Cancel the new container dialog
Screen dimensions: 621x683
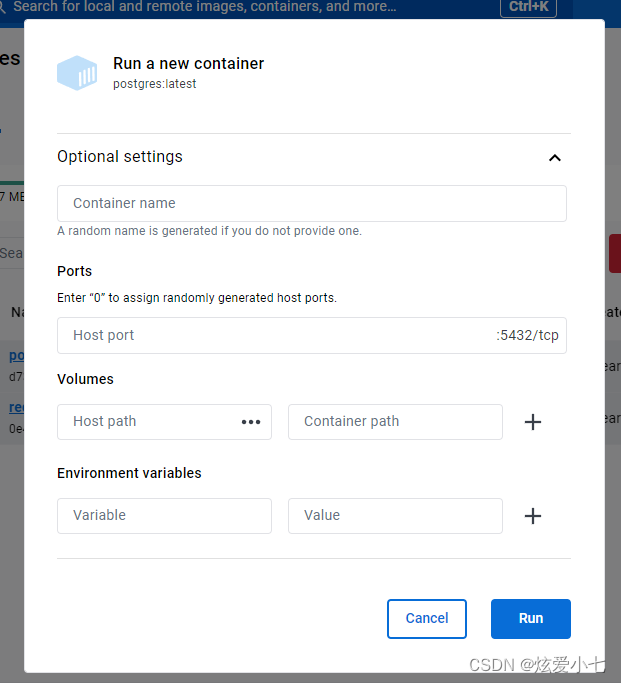click(427, 619)
